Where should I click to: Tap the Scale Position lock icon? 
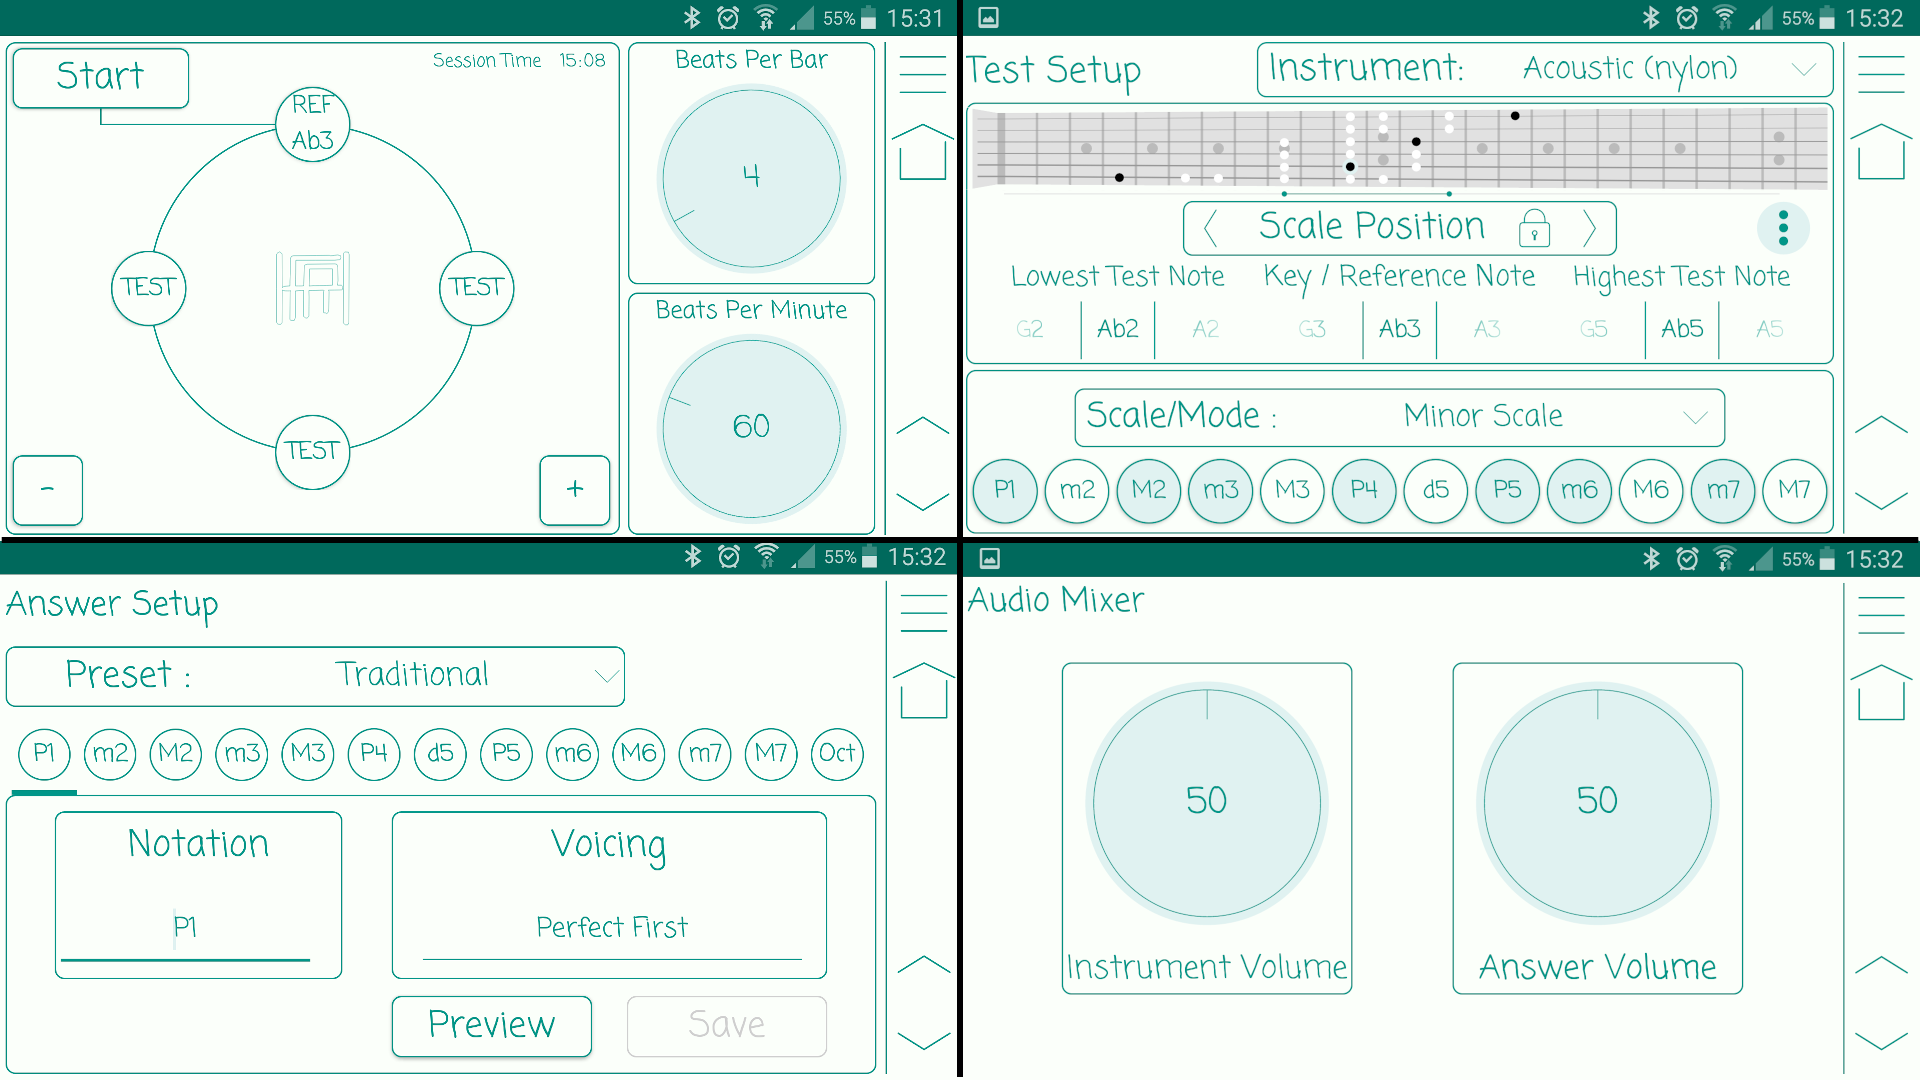click(x=1534, y=228)
